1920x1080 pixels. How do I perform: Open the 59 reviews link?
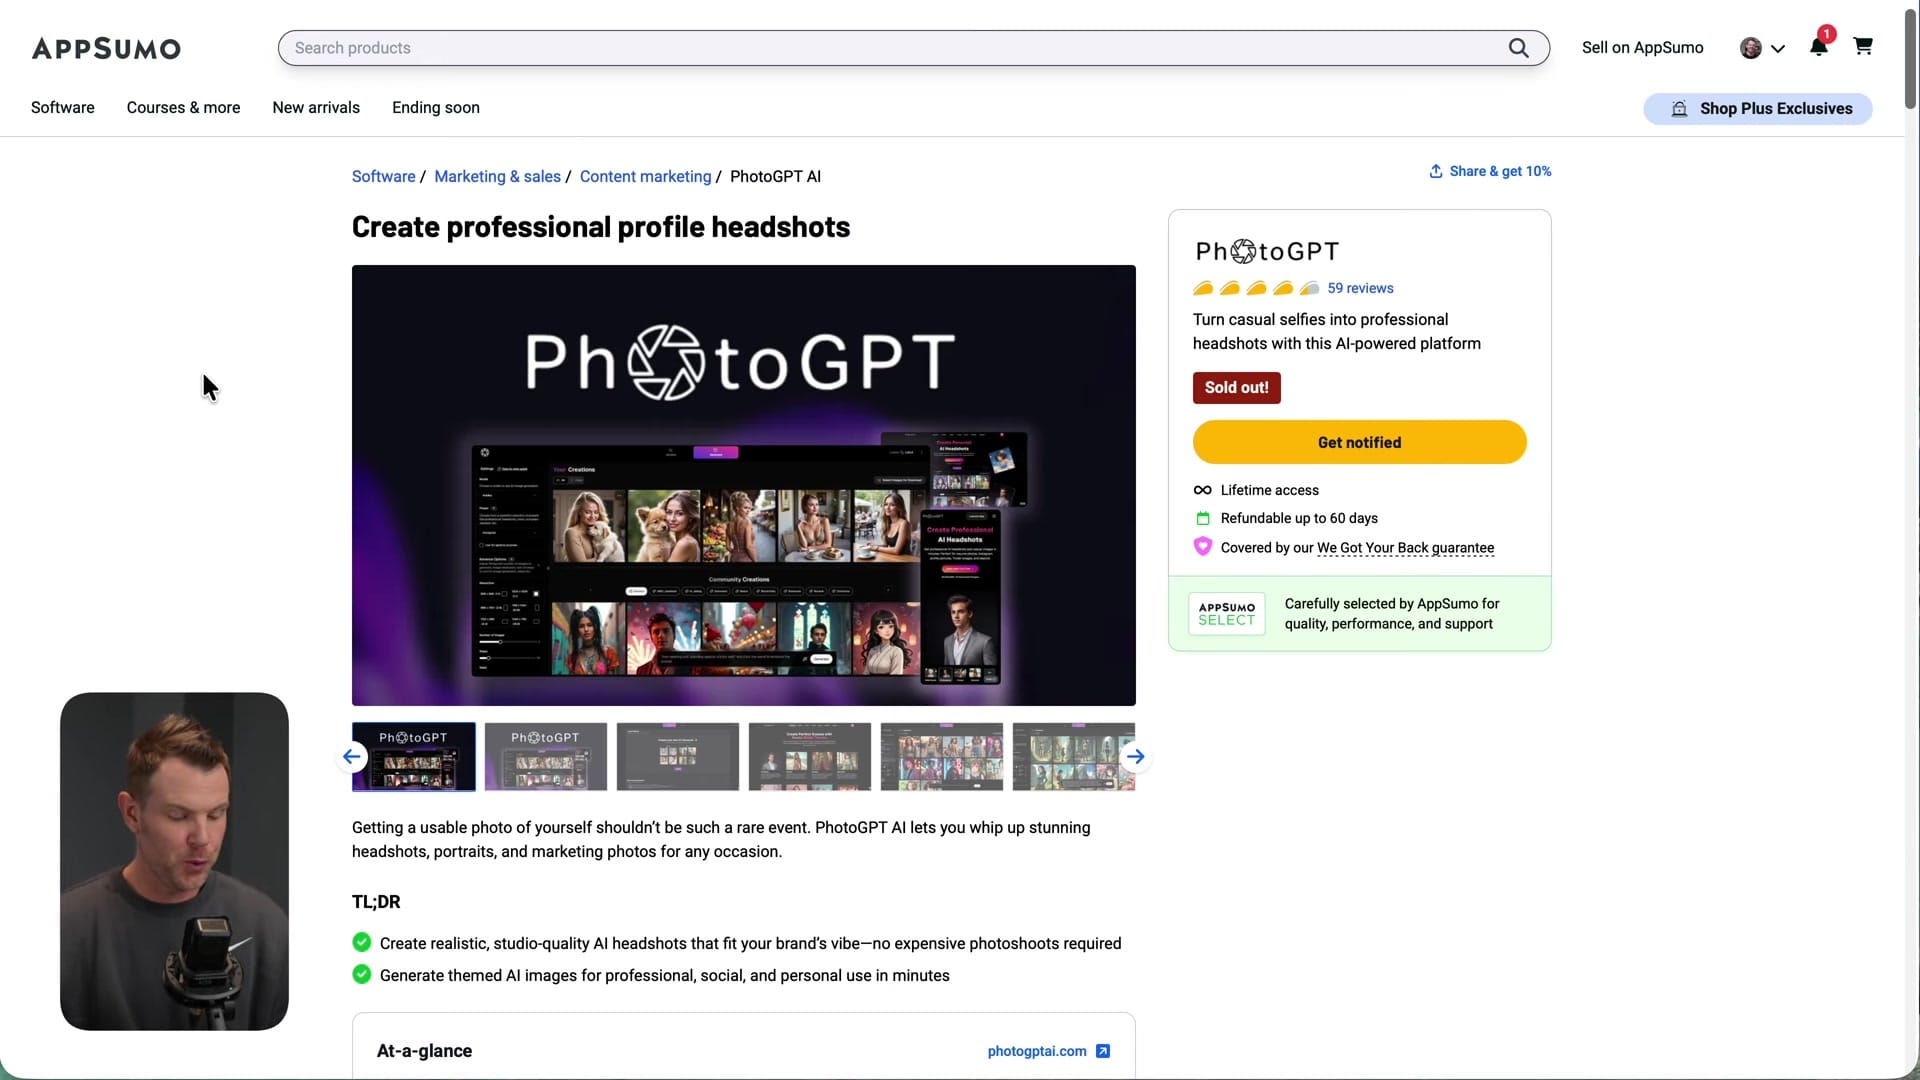tap(1360, 288)
